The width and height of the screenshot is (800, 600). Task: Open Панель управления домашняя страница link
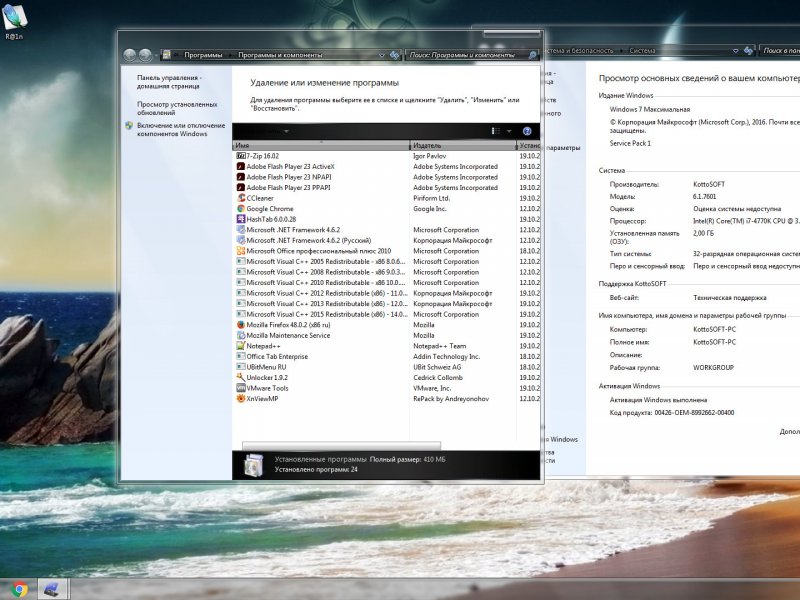click(169, 82)
